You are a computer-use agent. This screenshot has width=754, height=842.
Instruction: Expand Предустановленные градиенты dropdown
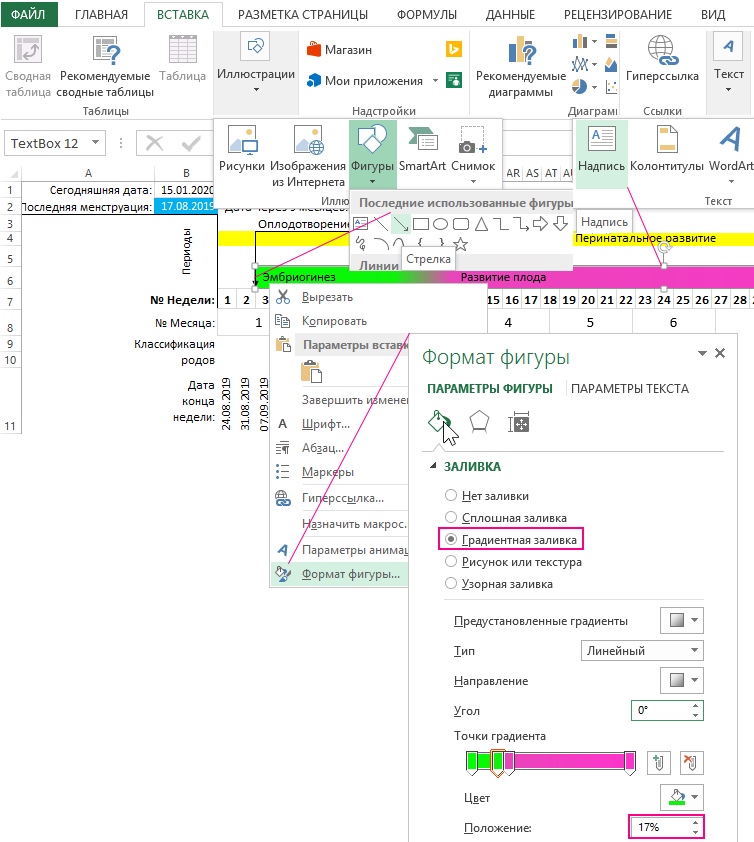pyautogui.click(x=682, y=620)
